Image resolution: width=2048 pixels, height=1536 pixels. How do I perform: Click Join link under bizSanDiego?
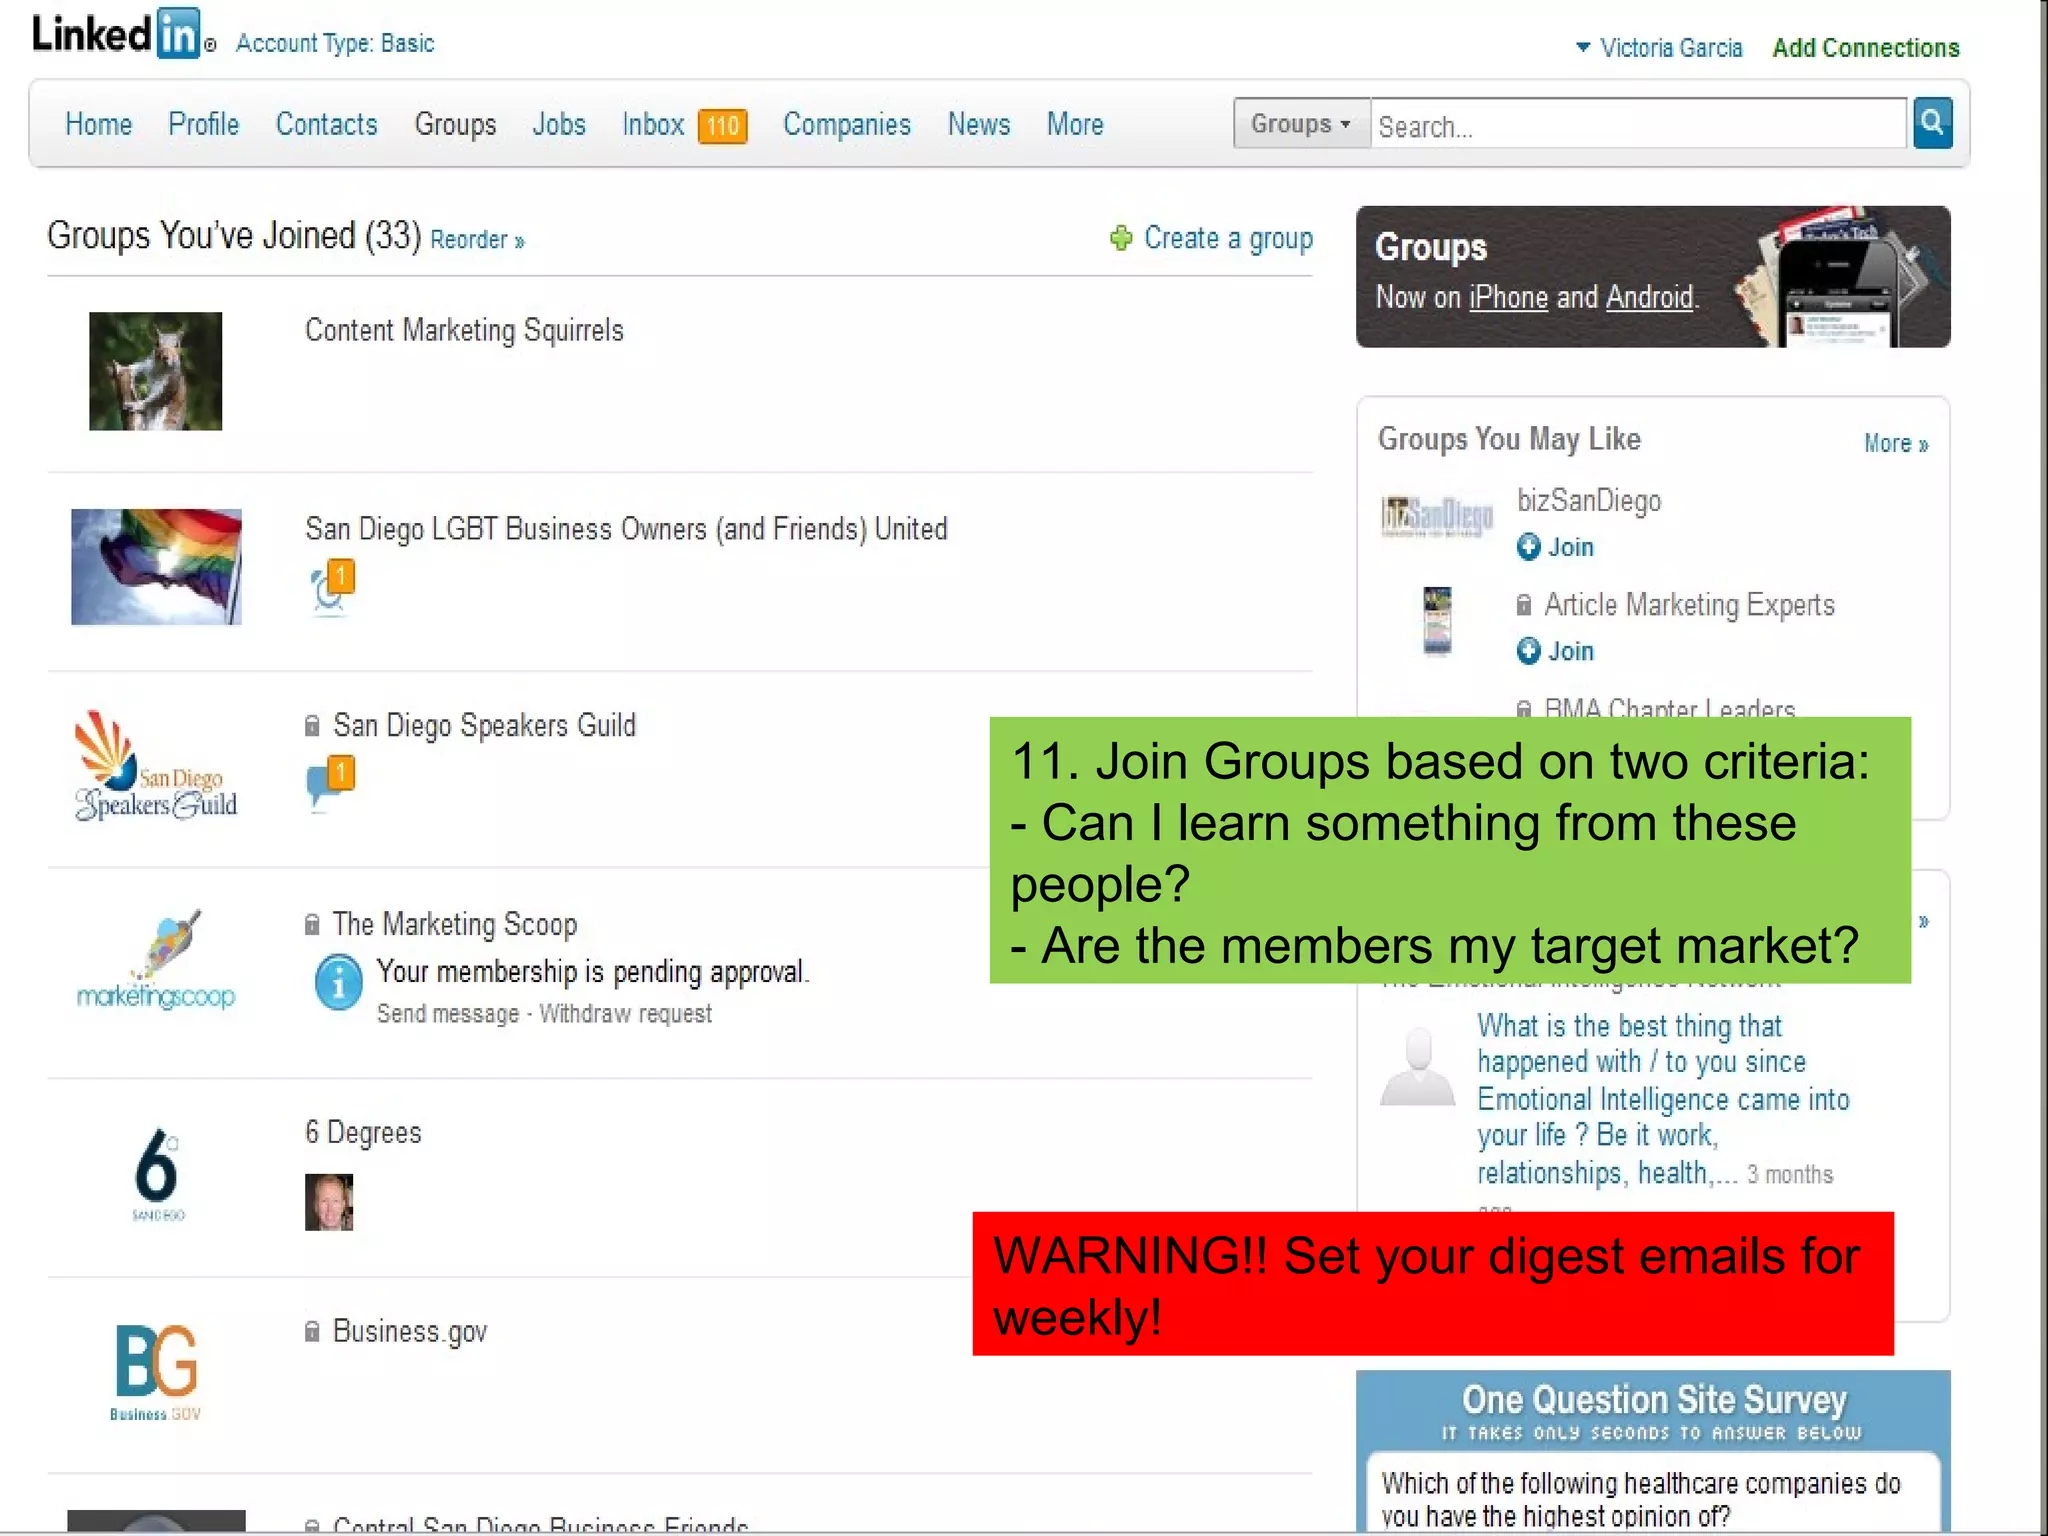[1571, 547]
